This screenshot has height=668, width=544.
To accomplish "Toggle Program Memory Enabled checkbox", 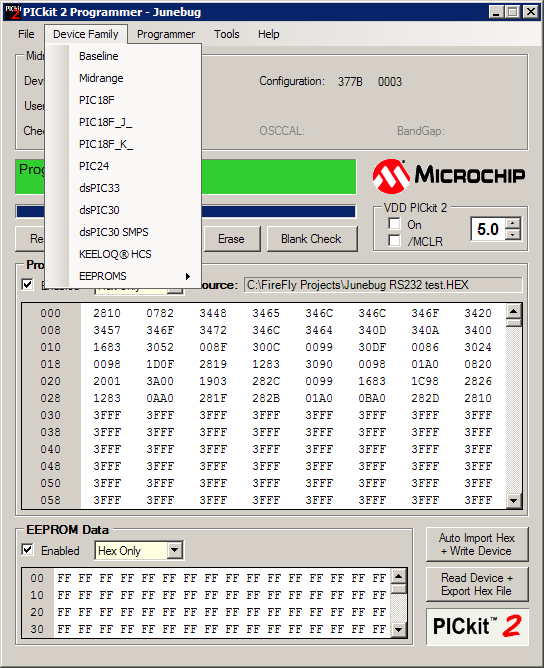I will pos(27,284).
